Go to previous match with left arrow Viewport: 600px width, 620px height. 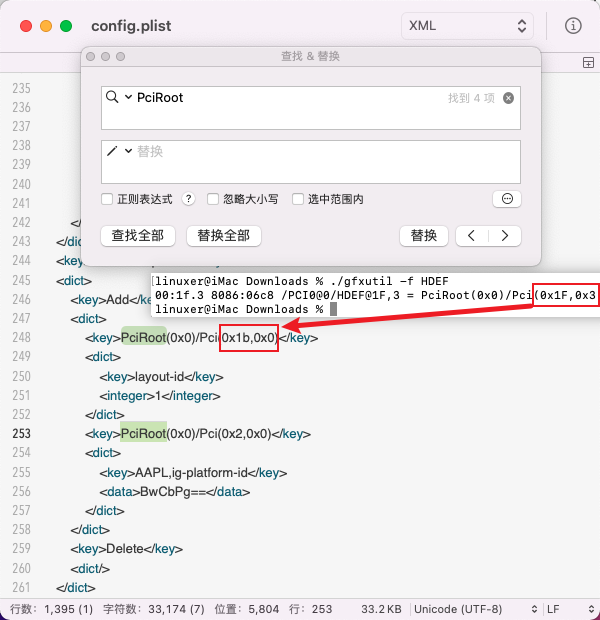(472, 236)
